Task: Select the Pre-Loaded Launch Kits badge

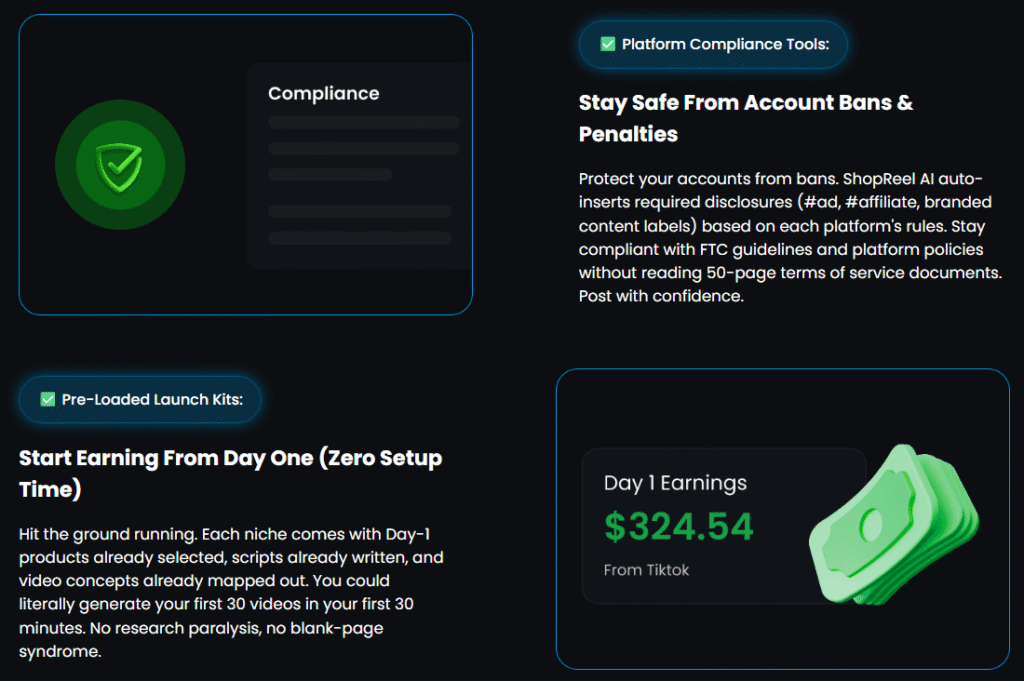Action: [139, 400]
